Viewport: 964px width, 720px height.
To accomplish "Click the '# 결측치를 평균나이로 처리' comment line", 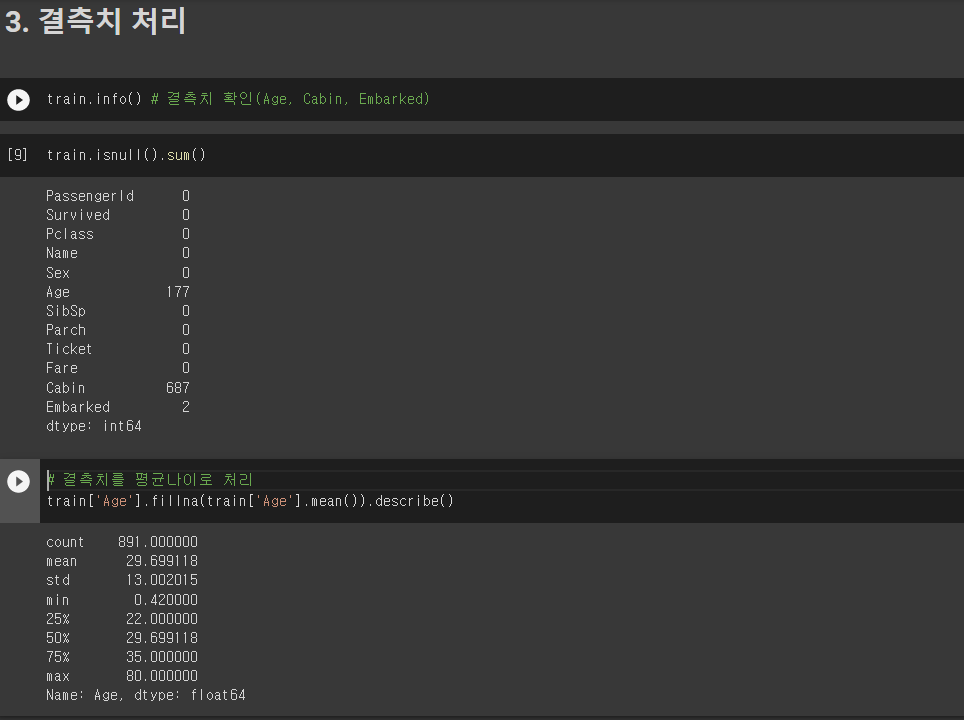I will 150,480.
